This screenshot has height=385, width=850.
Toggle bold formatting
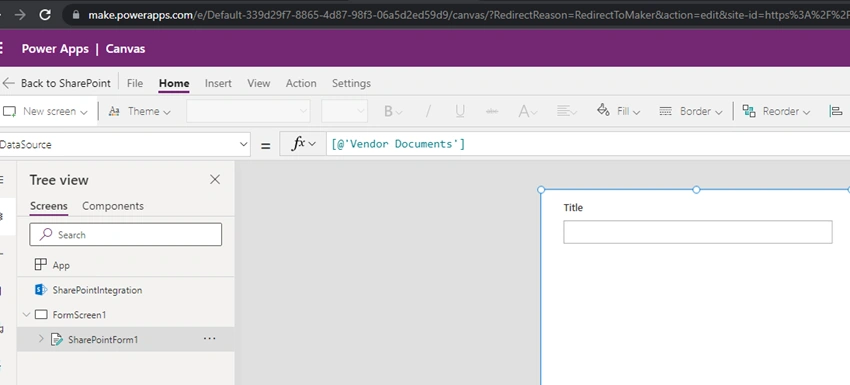pos(393,112)
